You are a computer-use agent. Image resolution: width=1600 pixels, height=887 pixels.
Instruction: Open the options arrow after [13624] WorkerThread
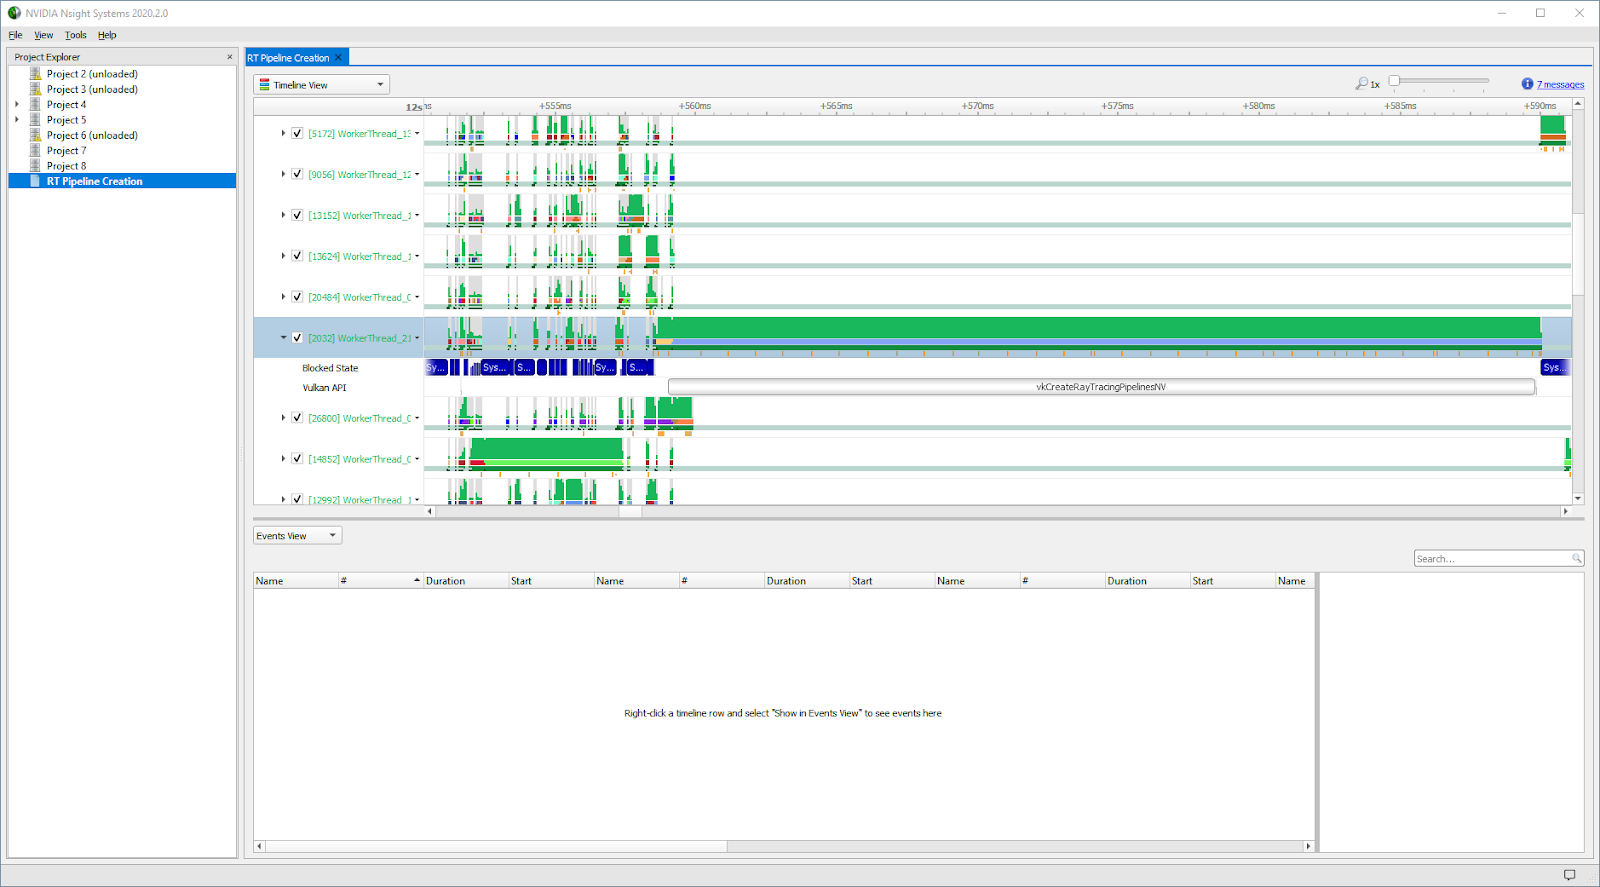click(x=417, y=256)
